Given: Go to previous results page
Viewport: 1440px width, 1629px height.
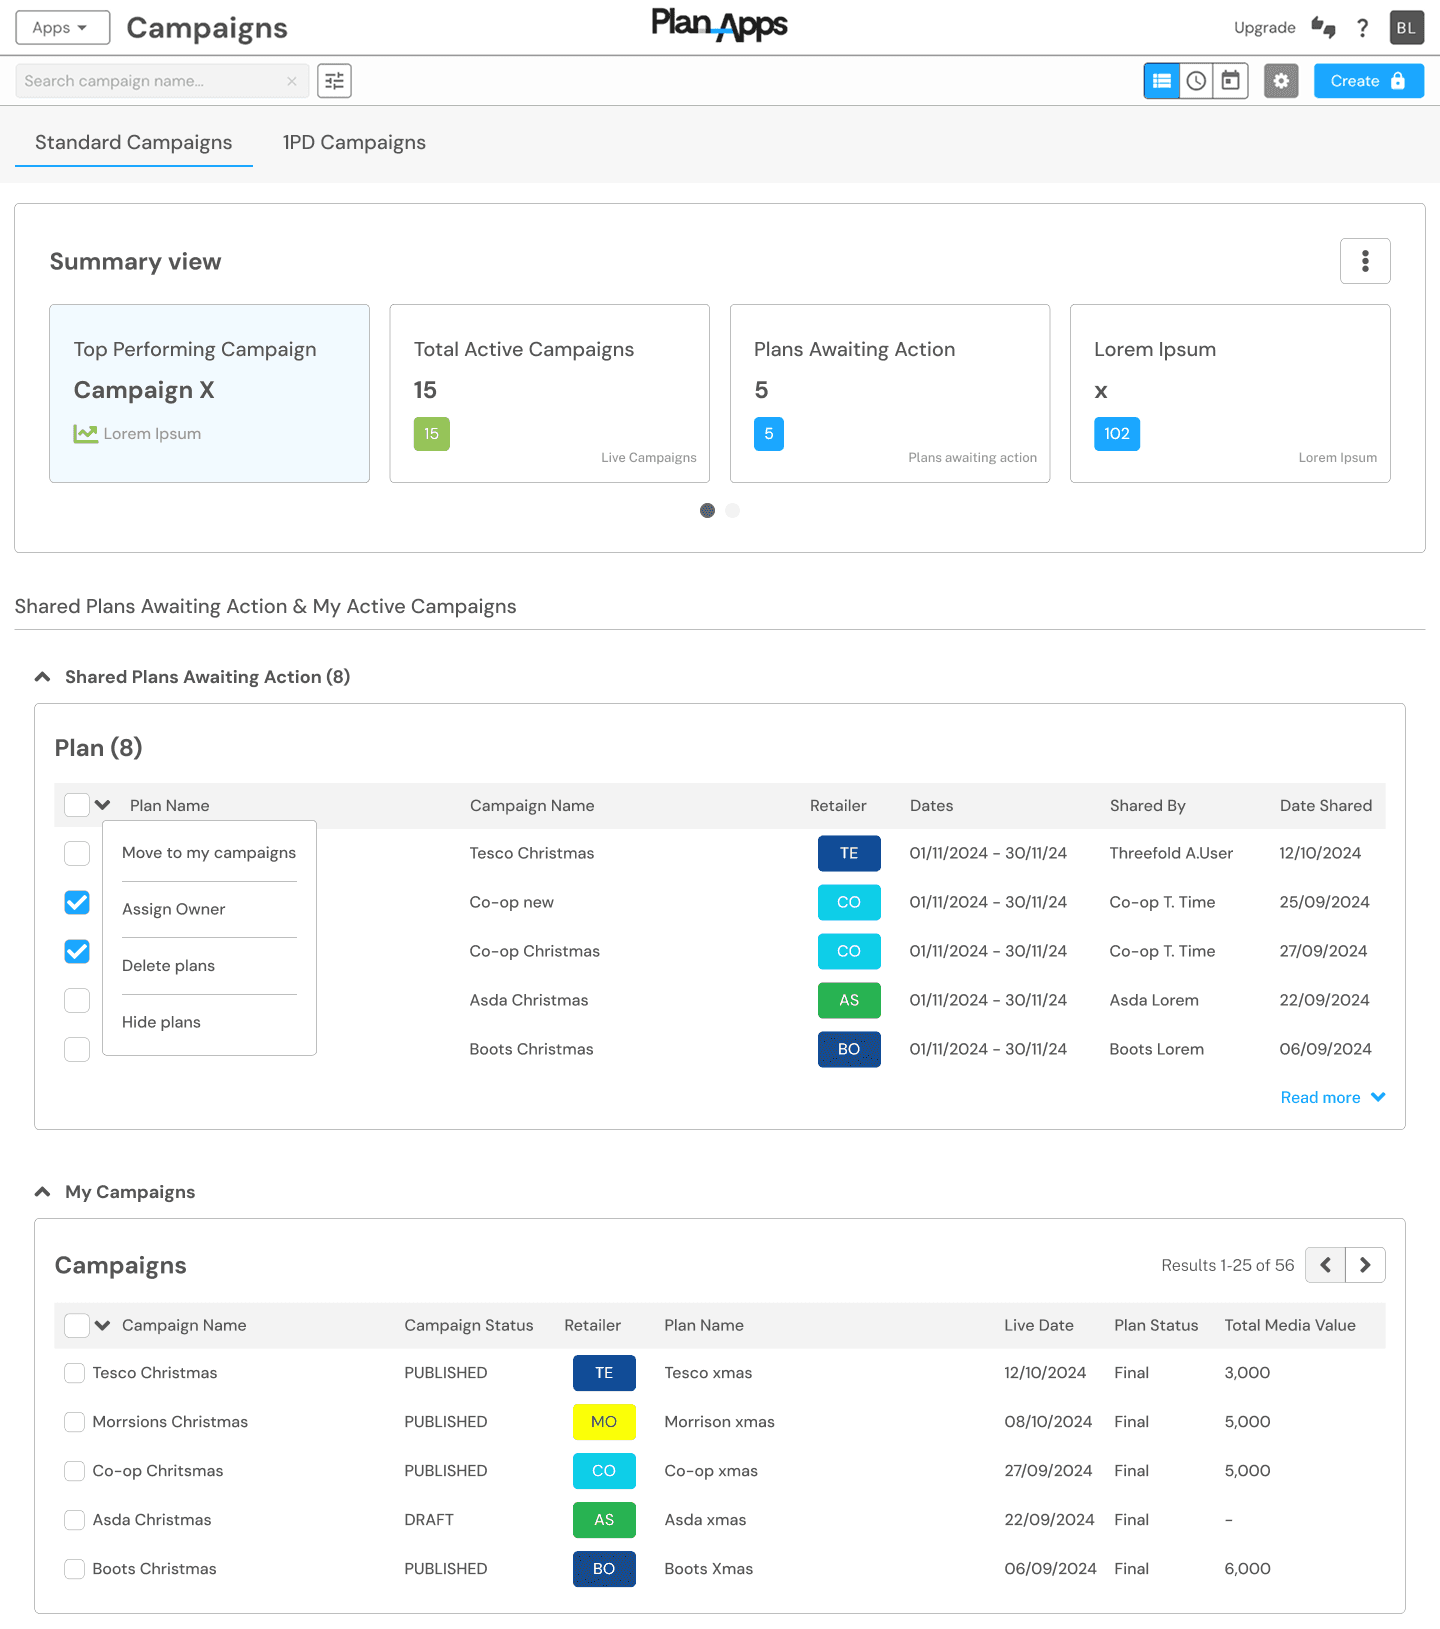Looking at the screenshot, I should coord(1326,1265).
